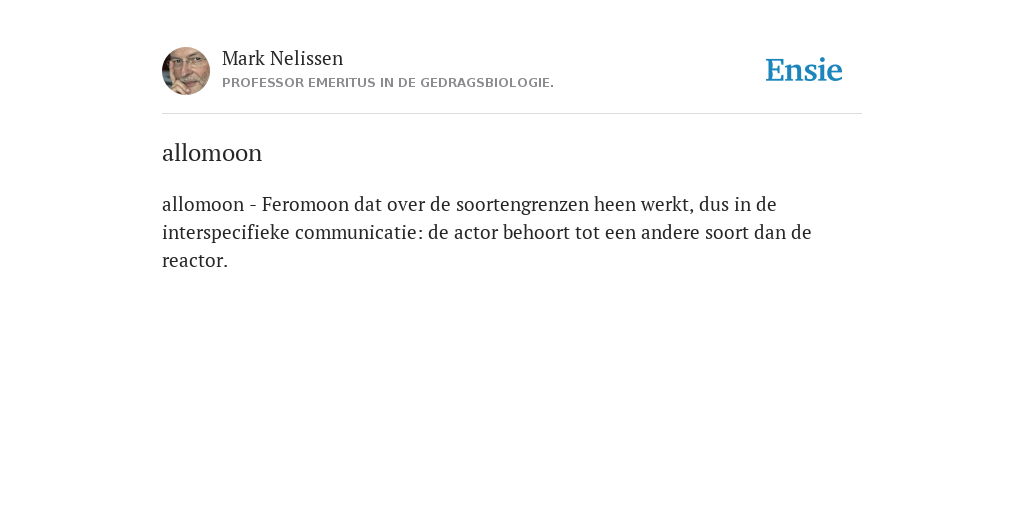The height and width of the screenshot is (512, 1024).
Task: Click the large 'allomoon' heading
Action: coord(212,153)
